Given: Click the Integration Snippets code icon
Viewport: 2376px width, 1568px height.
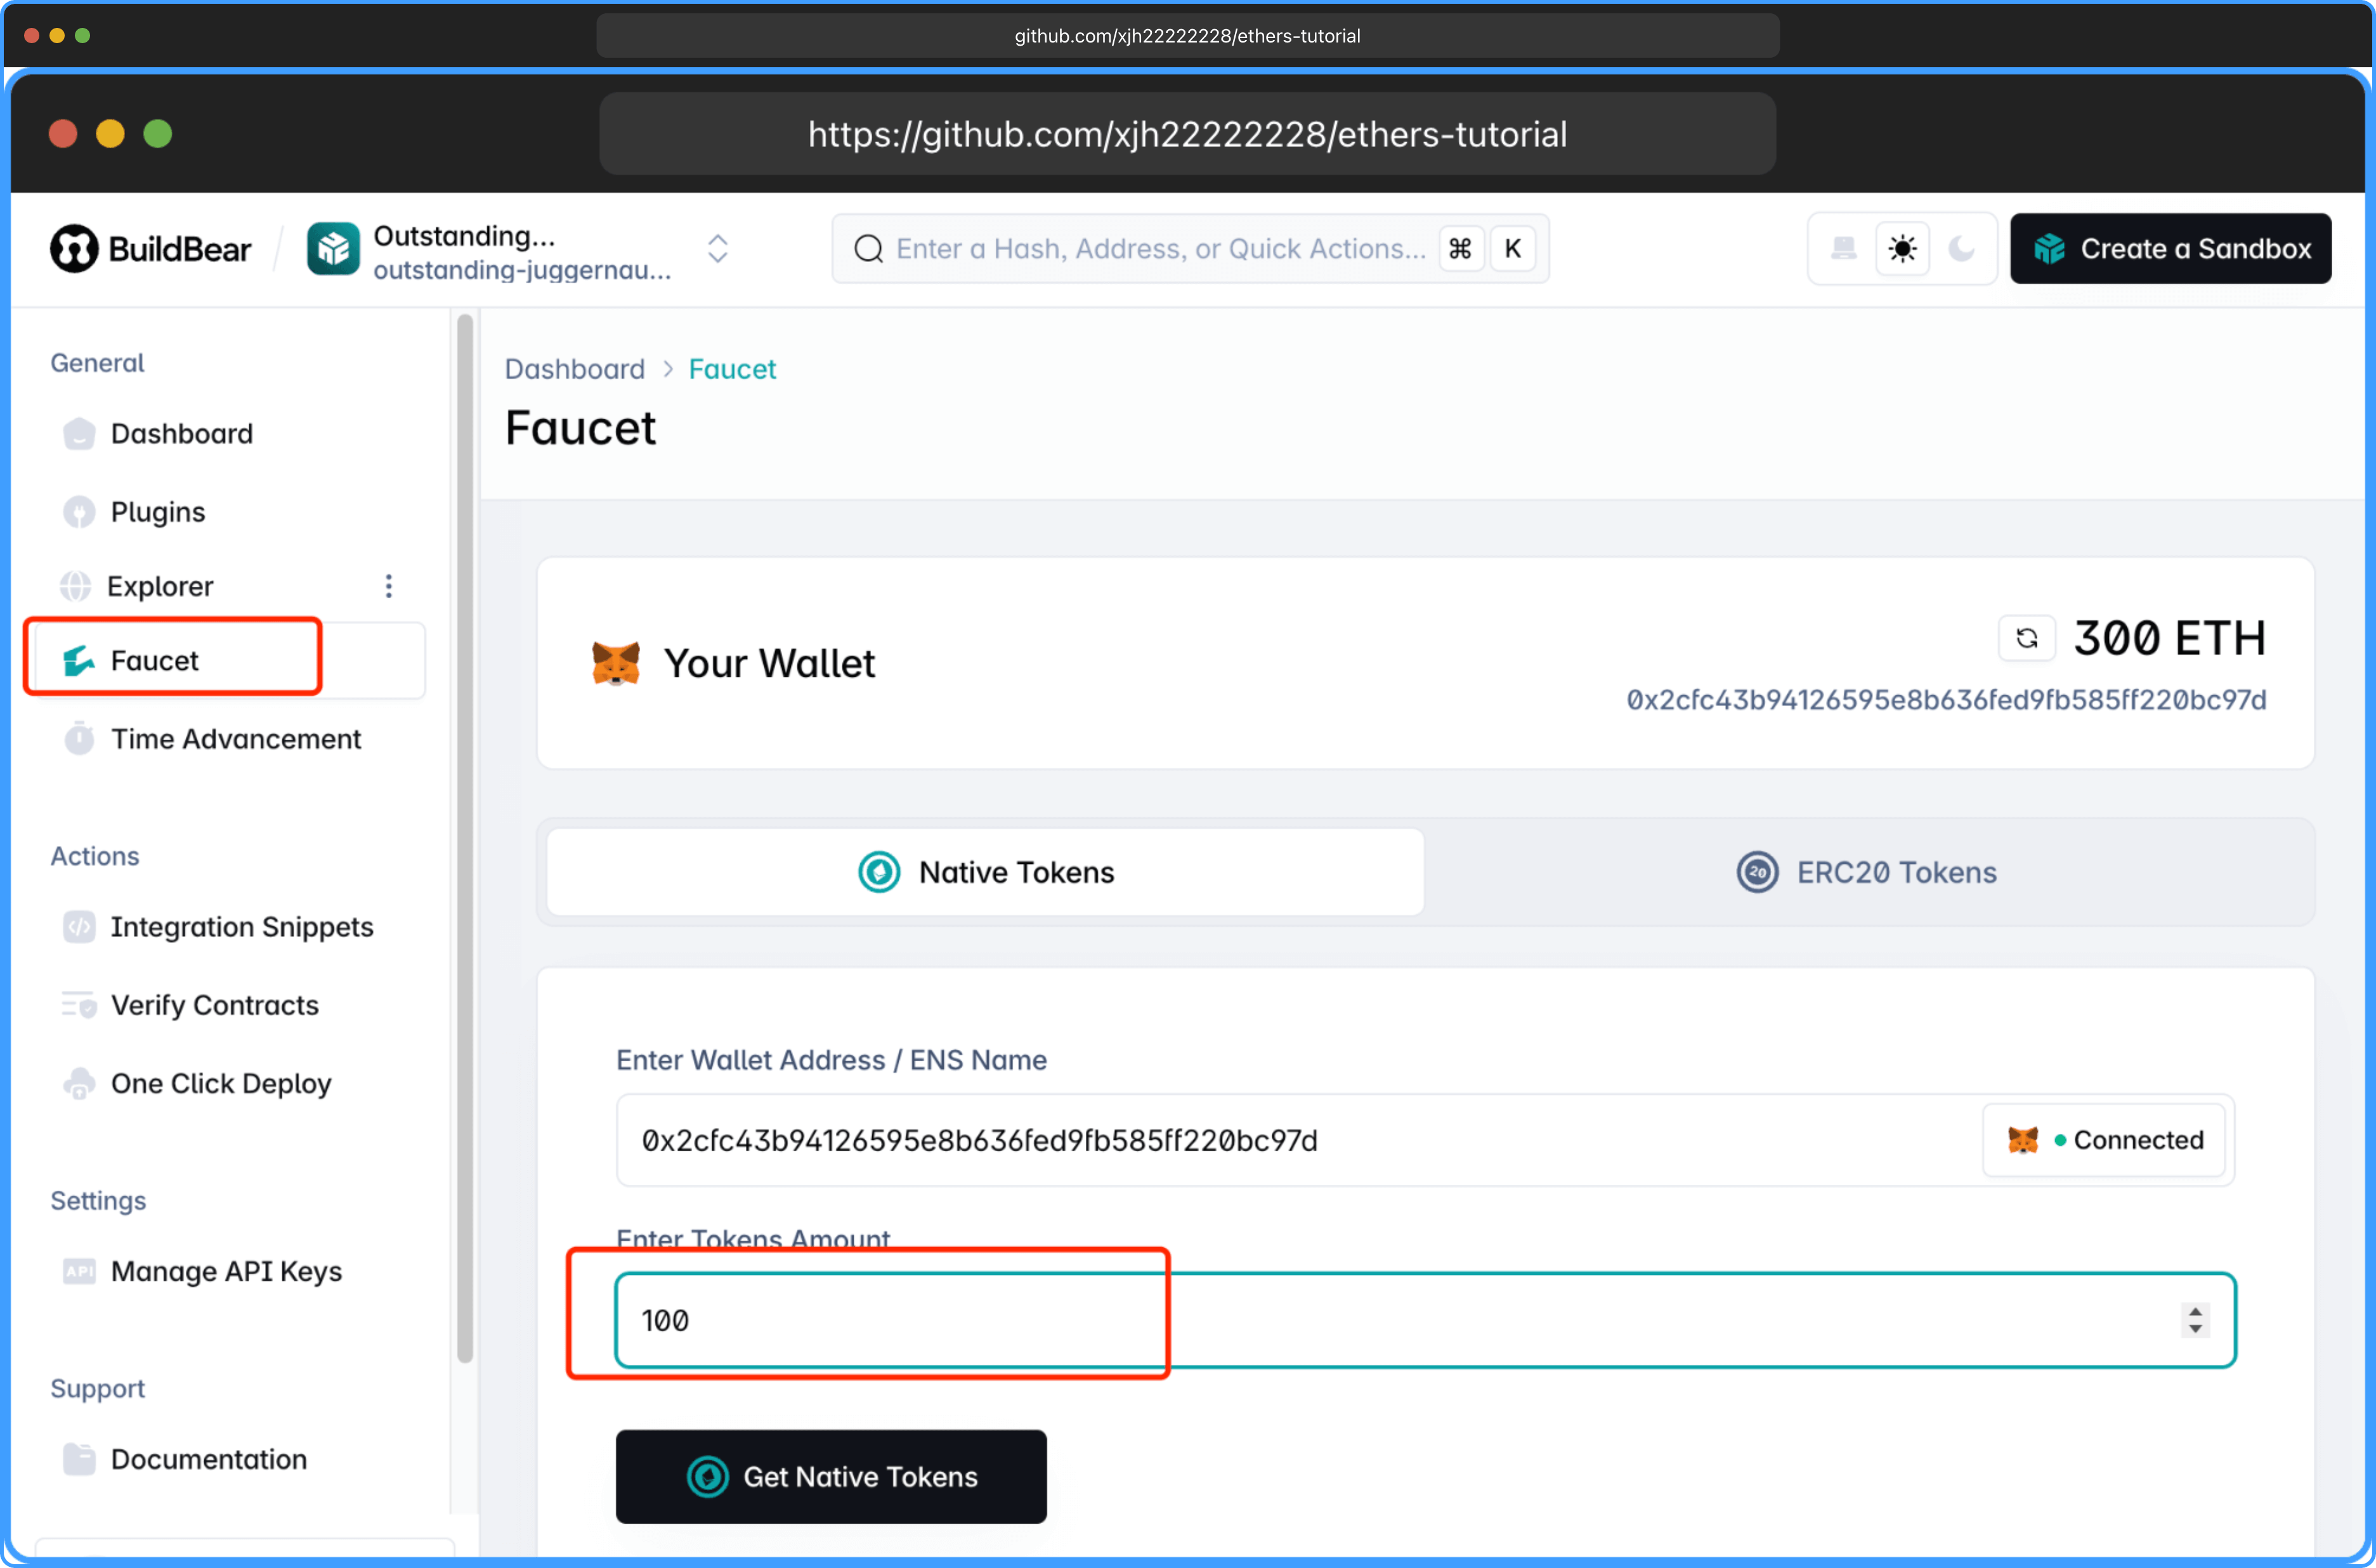Looking at the screenshot, I should (78, 927).
